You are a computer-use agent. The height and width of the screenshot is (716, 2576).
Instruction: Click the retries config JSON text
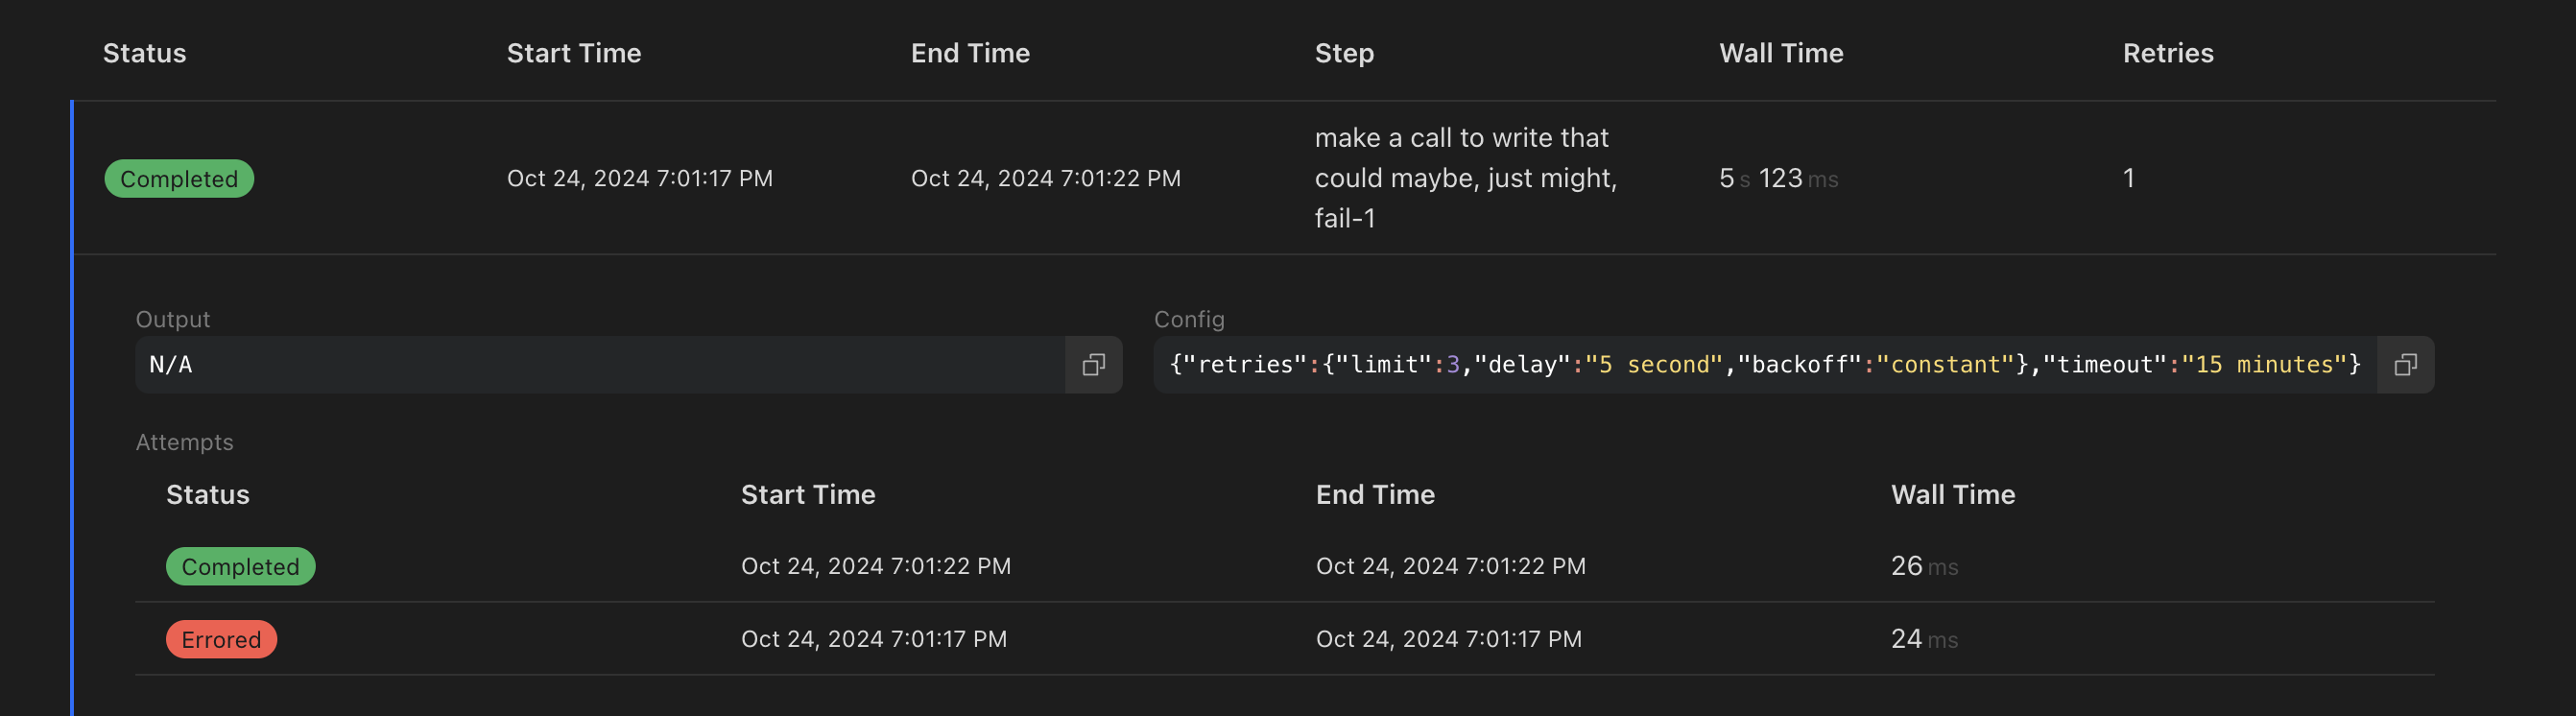1764,365
